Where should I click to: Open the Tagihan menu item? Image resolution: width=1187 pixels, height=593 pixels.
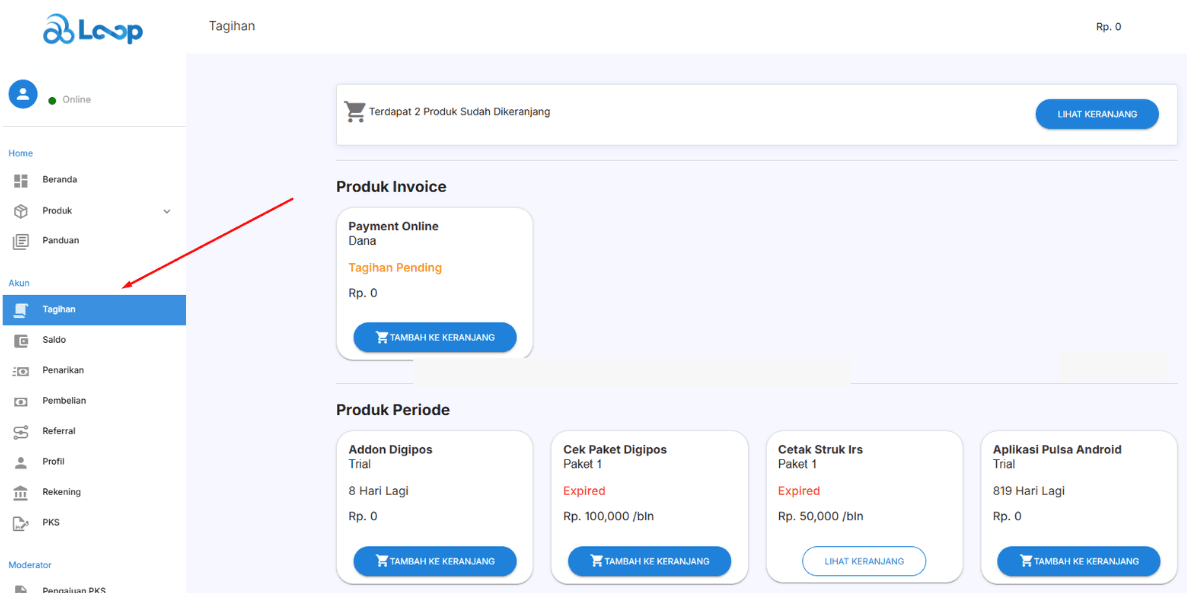click(59, 310)
